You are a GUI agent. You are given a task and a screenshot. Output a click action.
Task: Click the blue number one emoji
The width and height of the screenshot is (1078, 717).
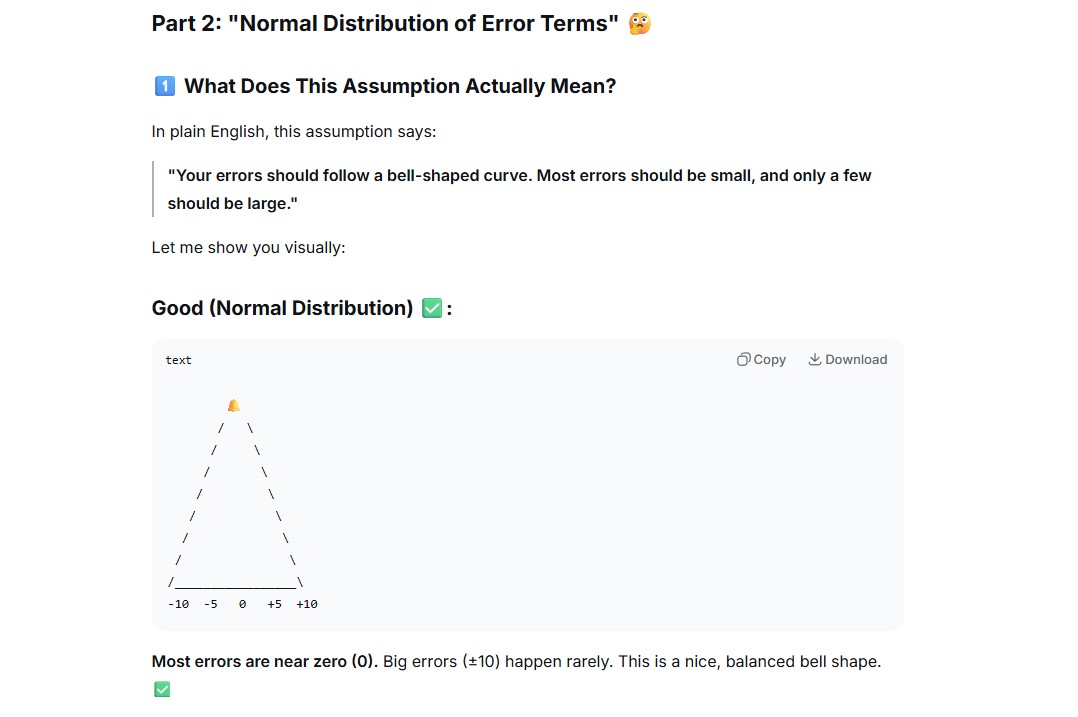point(164,86)
